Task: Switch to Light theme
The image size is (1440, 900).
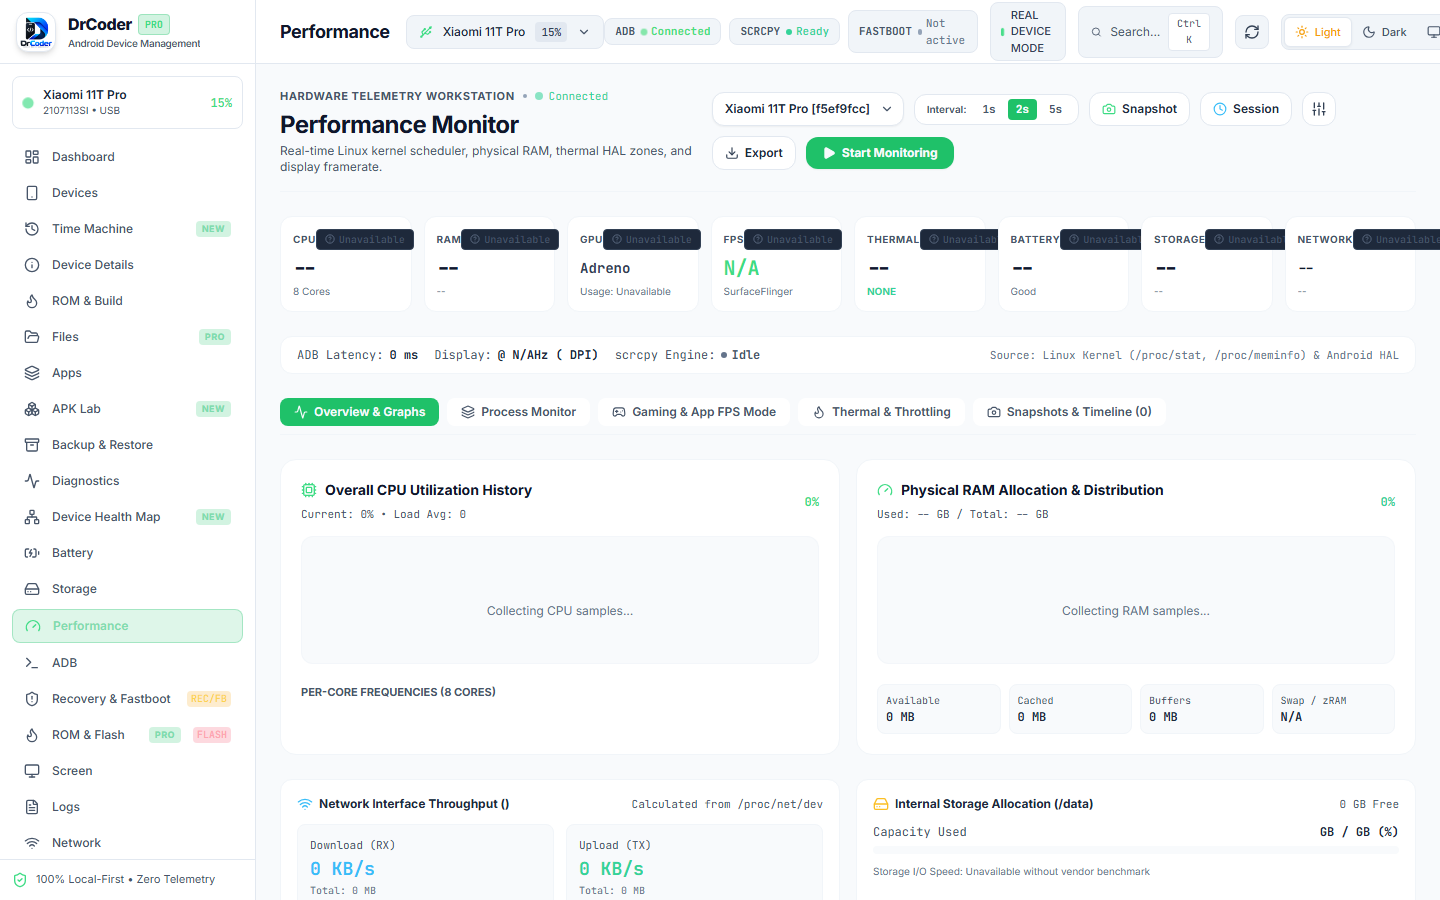Action: click(x=1318, y=32)
